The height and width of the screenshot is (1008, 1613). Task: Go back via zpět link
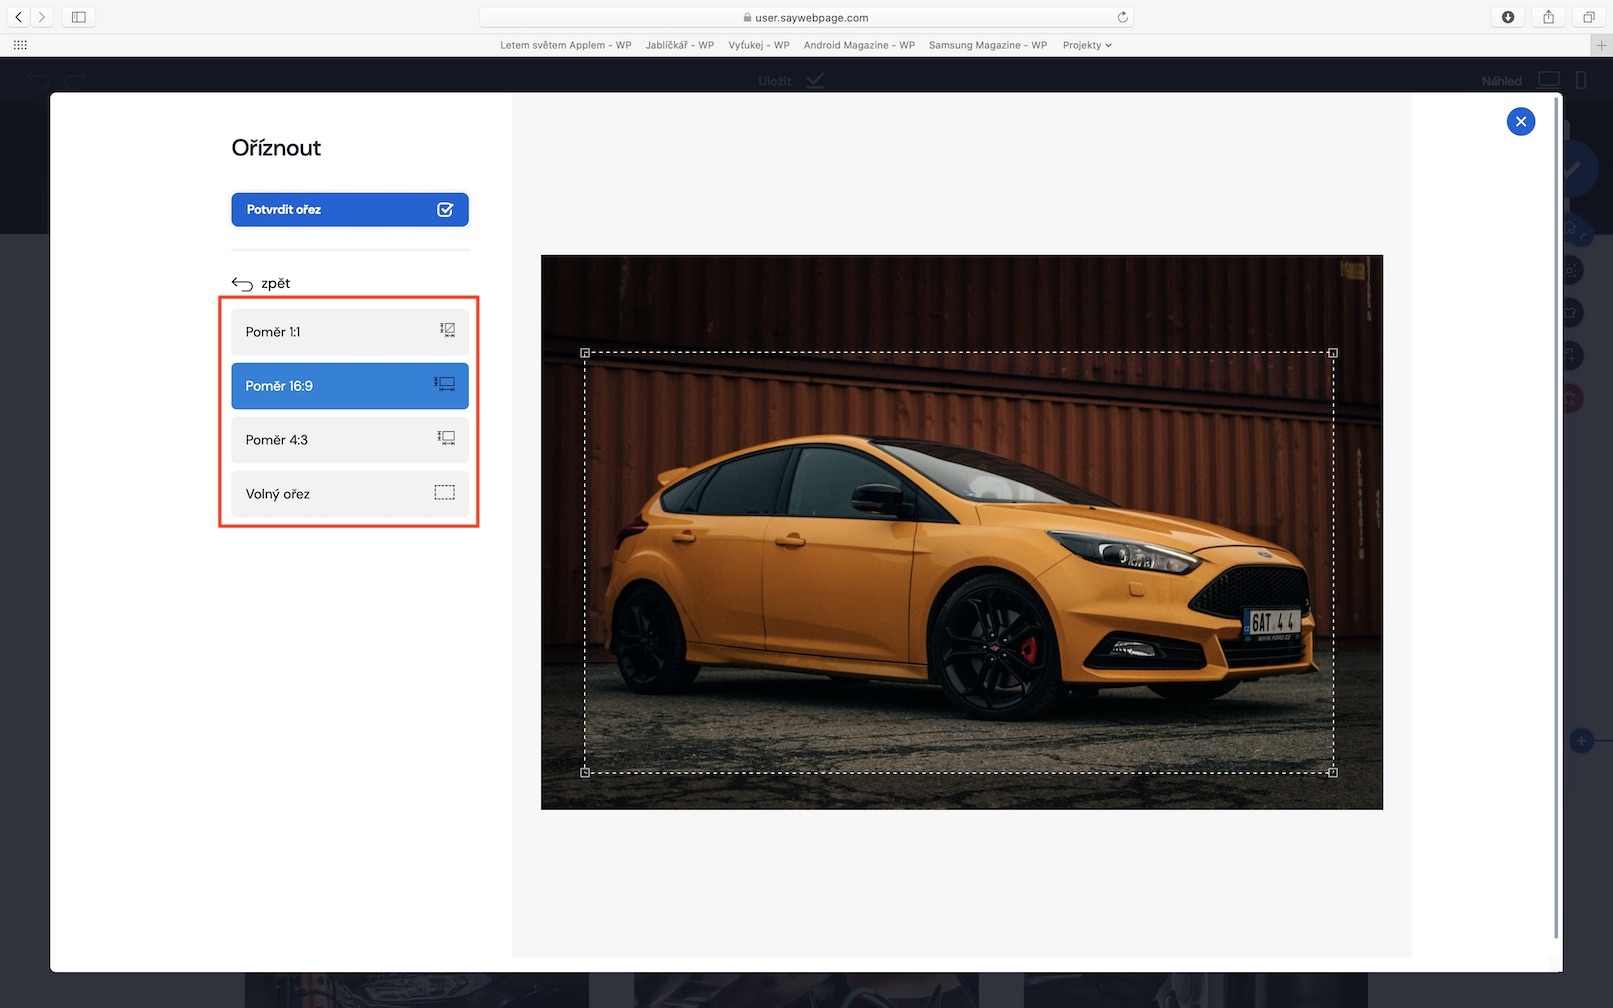pyautogui.click(x=261, y=284)
